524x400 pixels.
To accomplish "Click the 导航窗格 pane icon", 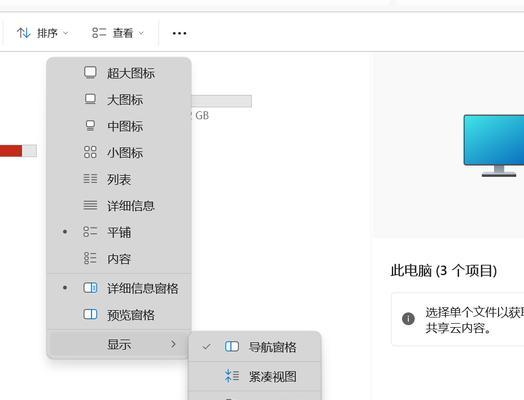I will click(232, 347).
